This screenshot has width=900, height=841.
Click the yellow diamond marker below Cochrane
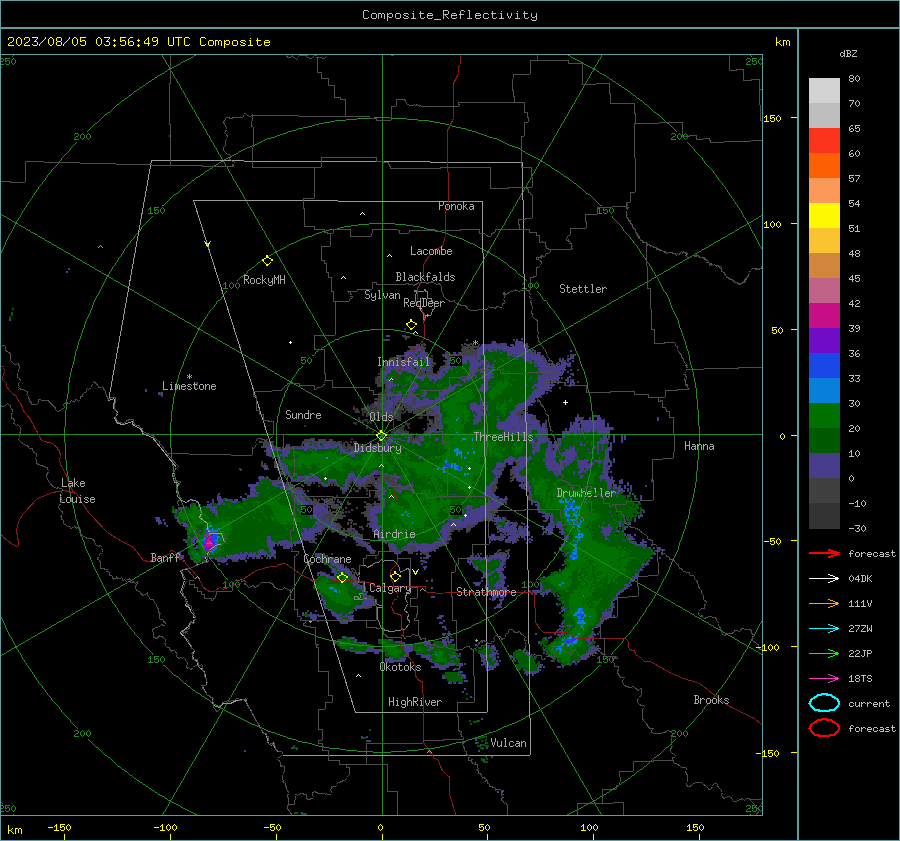[x=342, y=577]
